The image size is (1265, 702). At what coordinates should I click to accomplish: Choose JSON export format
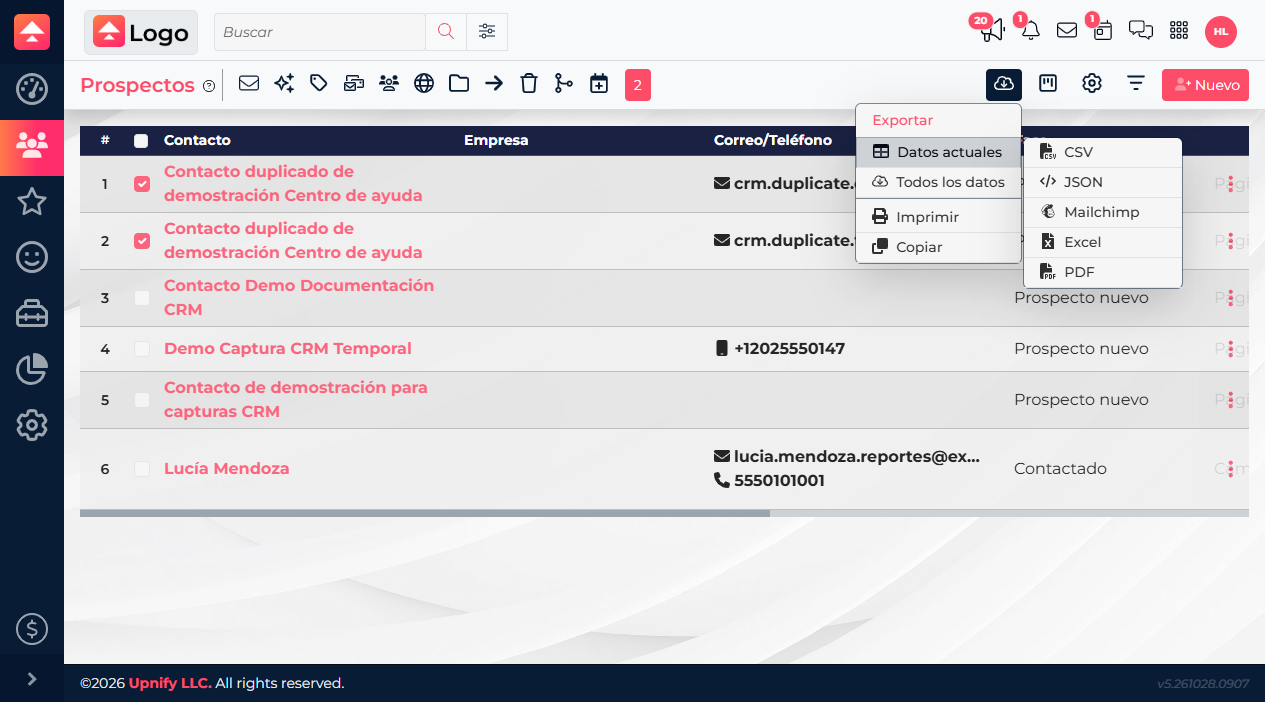pyautogui.click(x=1103, y=182)
